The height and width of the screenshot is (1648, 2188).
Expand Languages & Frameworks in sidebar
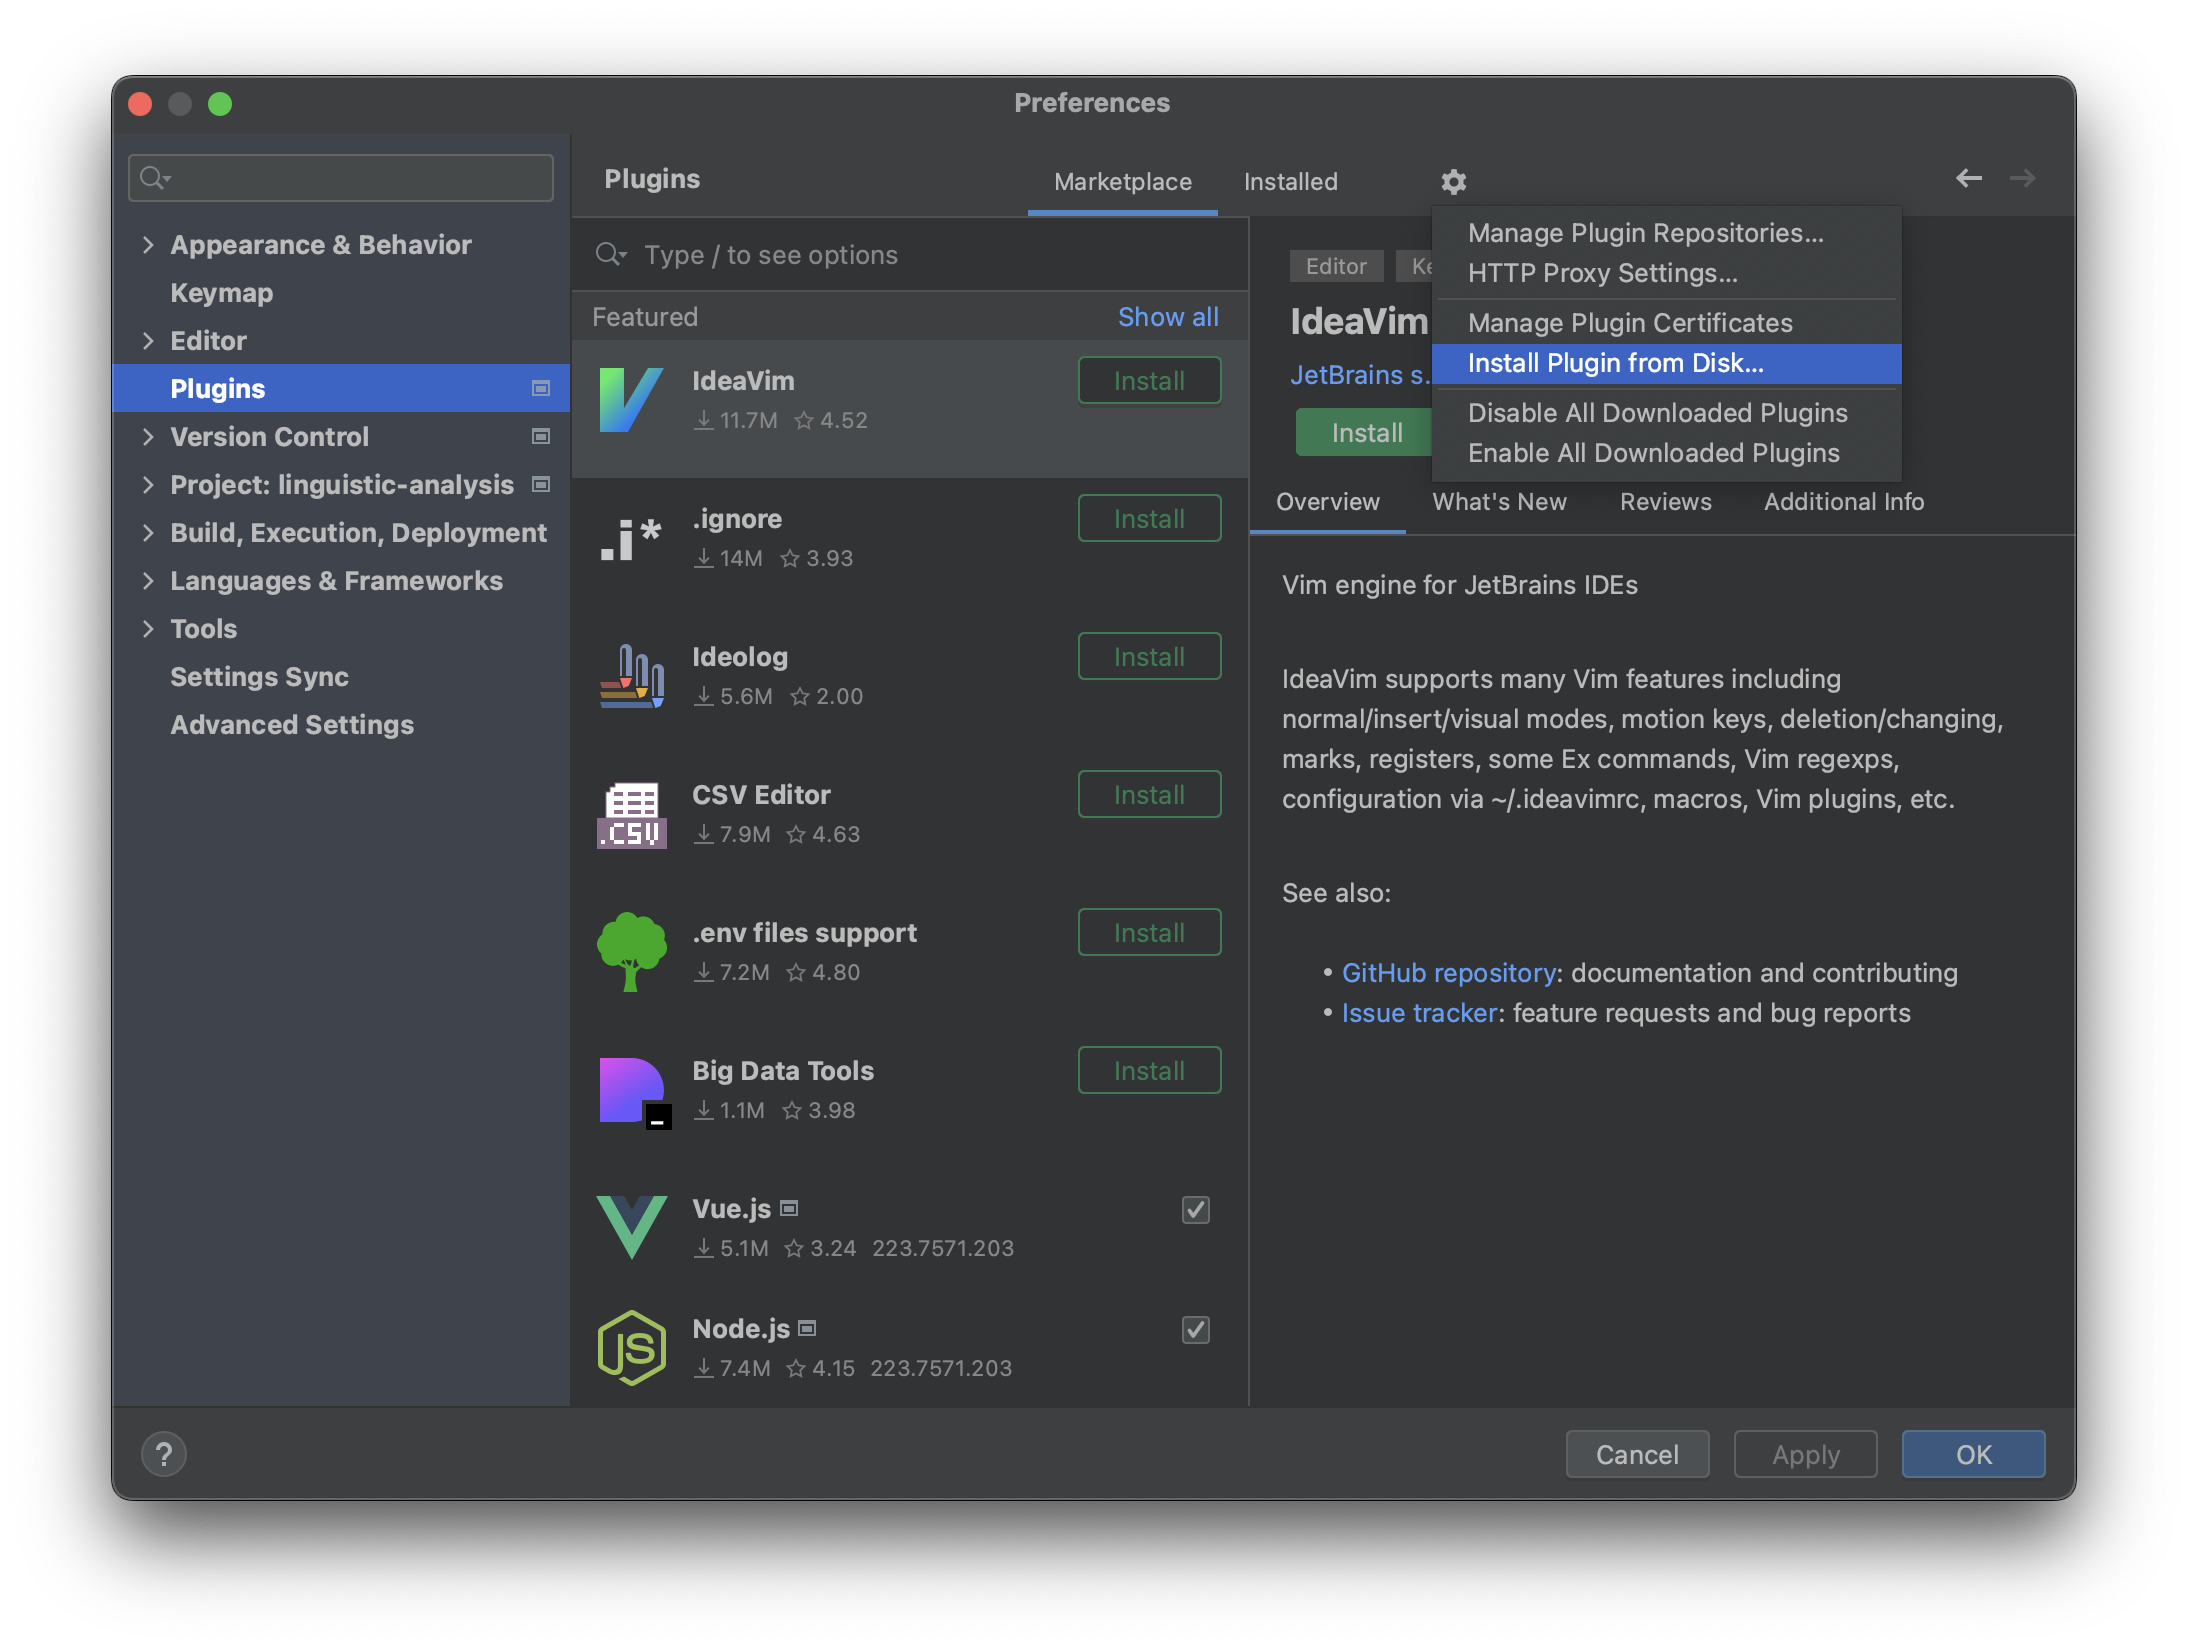click(148, 580)
